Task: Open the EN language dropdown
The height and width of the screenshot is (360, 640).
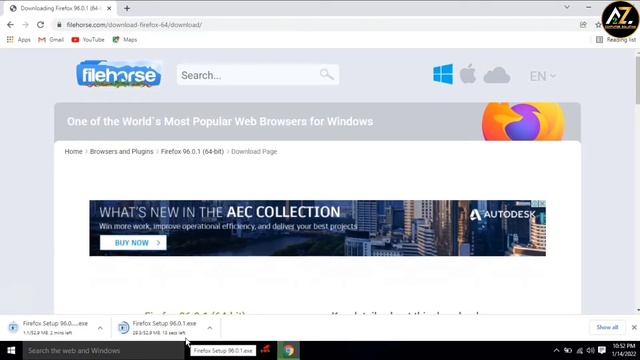Action: [x=542, y=76]
